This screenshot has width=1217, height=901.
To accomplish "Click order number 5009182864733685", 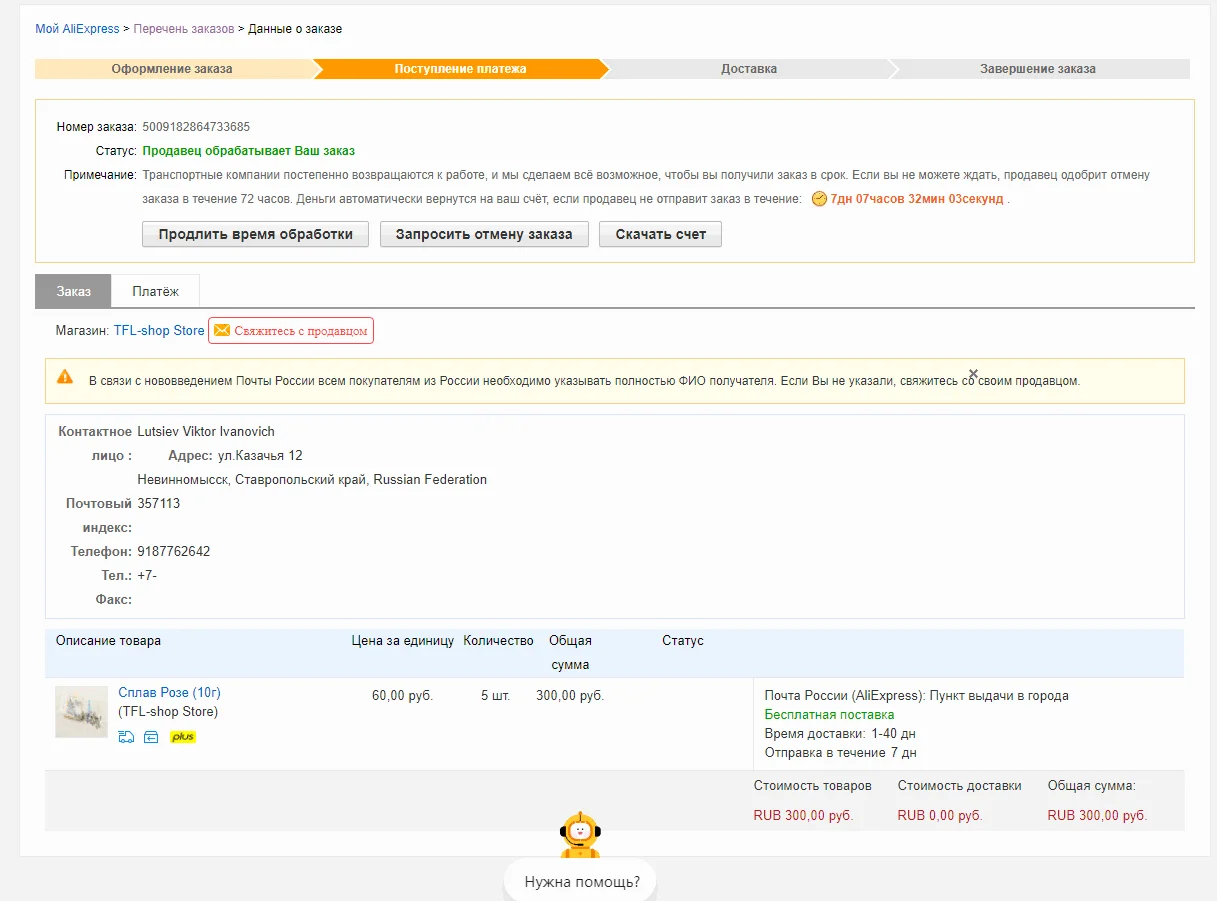I will point(196,127).
